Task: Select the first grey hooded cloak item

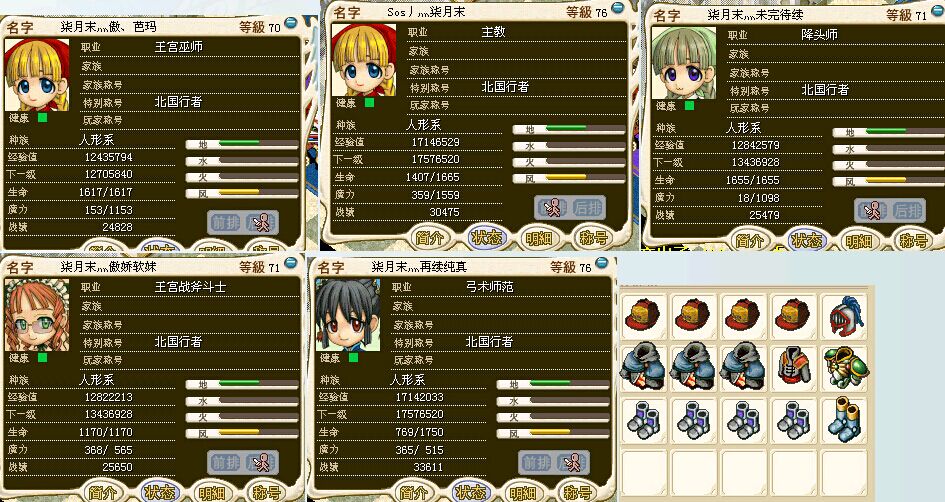Action: (642, 367)
